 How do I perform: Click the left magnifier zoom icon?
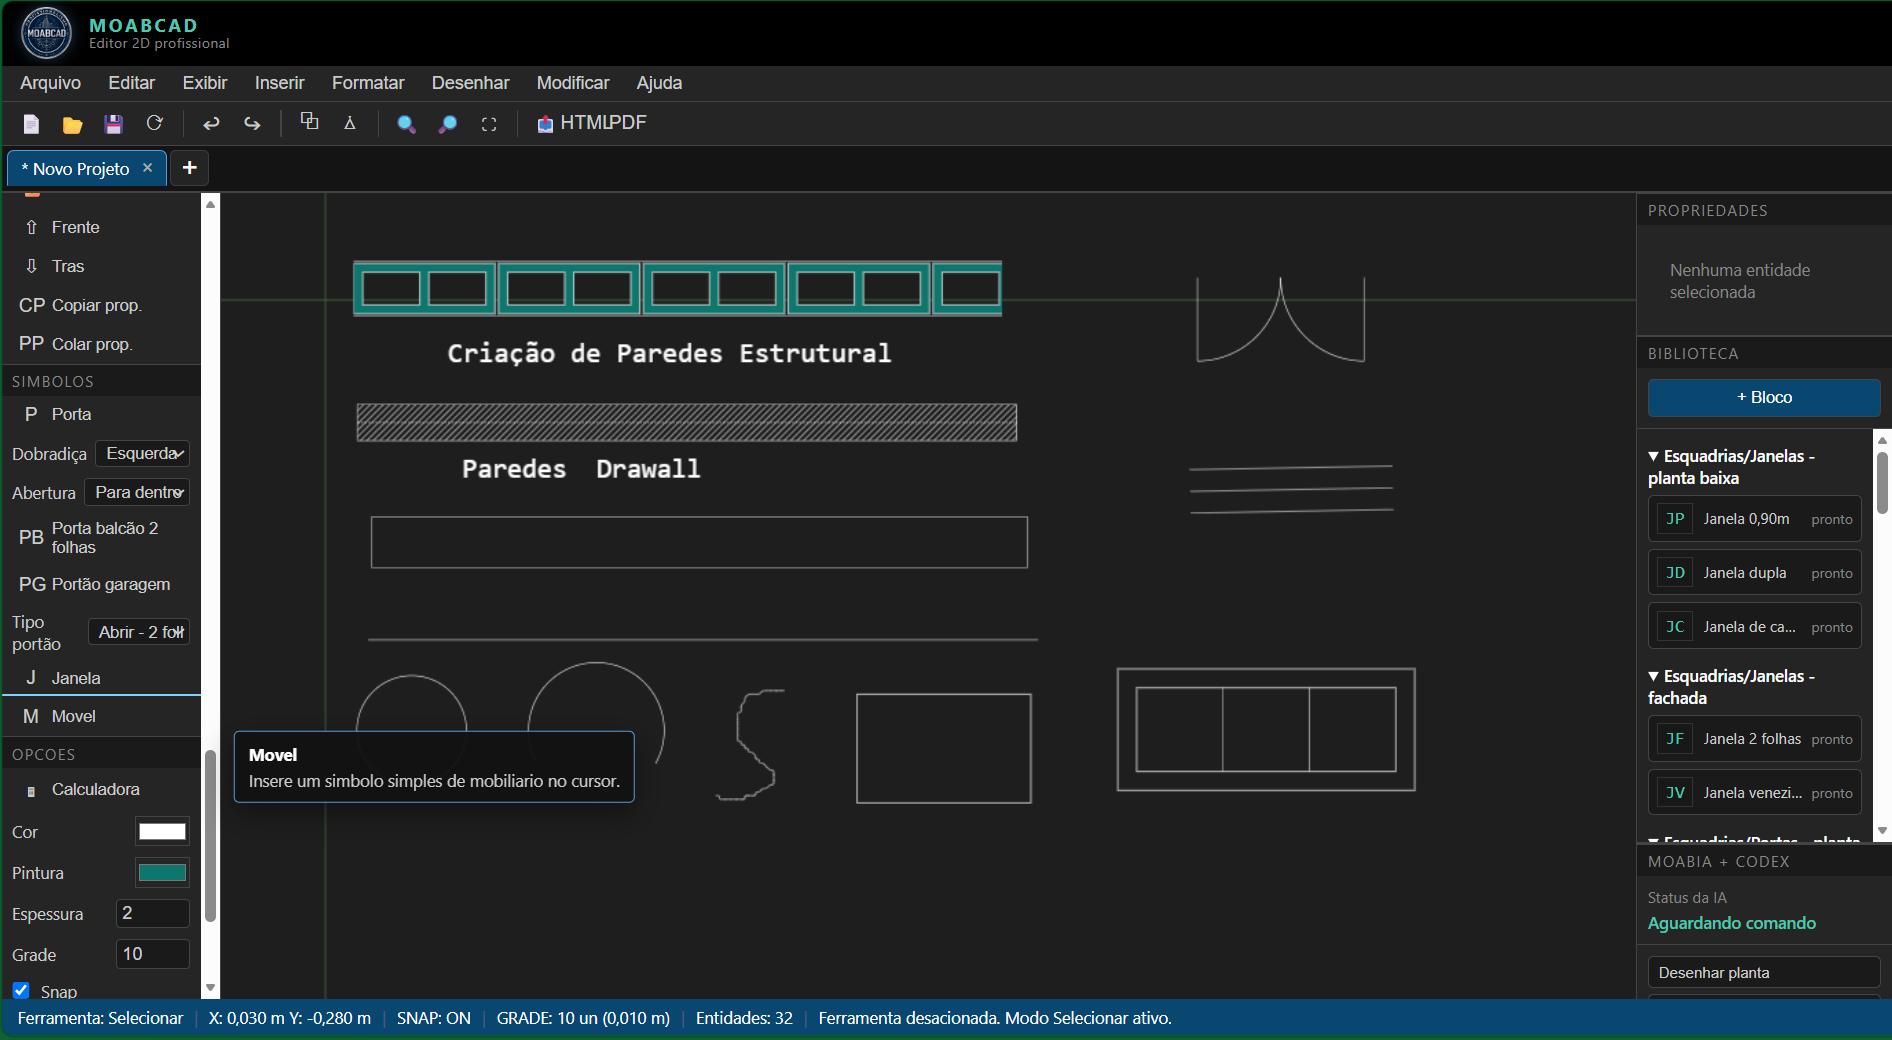click(x=406, y=124)
